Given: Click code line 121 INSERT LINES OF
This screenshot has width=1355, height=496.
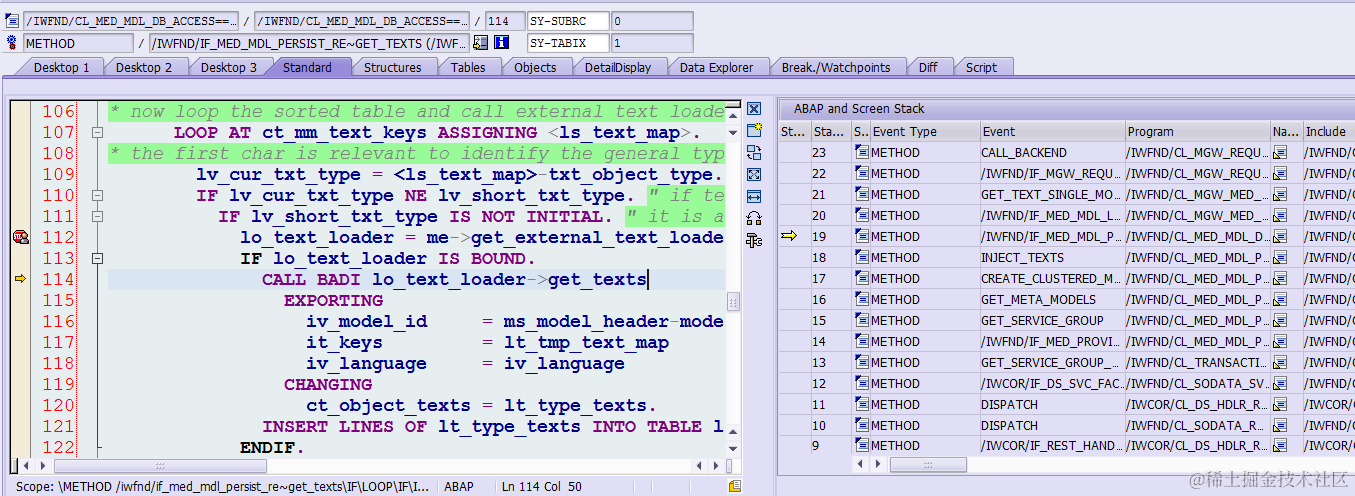Looking at the screenshot, I should coord(493,427).
